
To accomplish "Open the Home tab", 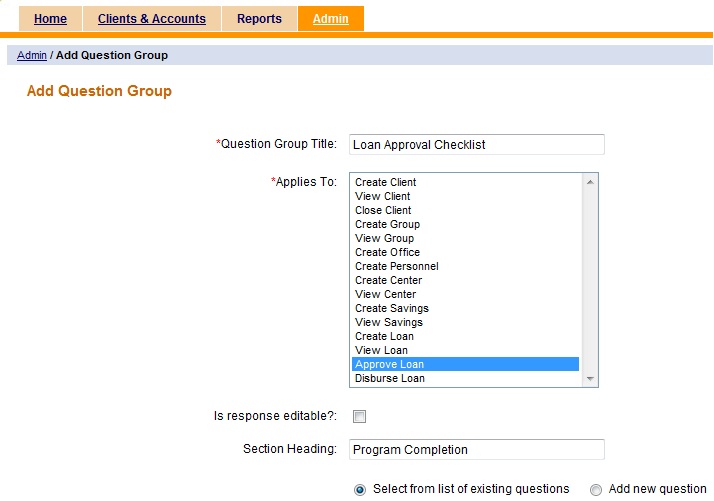I will click(50, 19).
